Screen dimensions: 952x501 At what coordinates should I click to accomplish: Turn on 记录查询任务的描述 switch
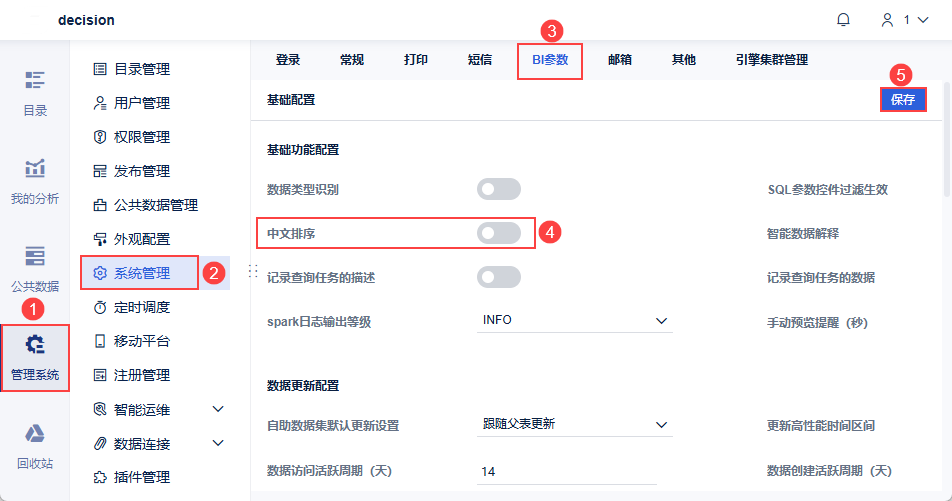coord(499,277)
